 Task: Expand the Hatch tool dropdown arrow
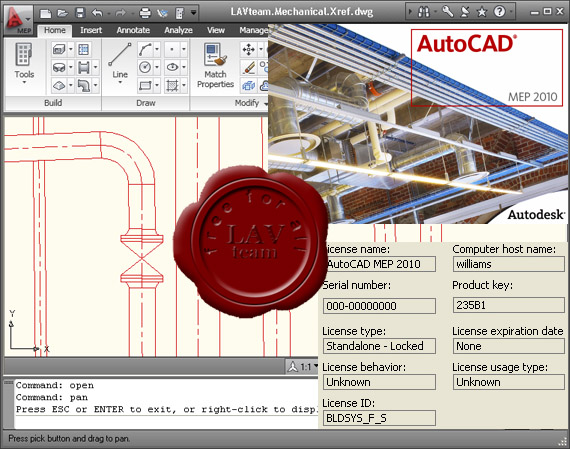(x=184, y=86)
